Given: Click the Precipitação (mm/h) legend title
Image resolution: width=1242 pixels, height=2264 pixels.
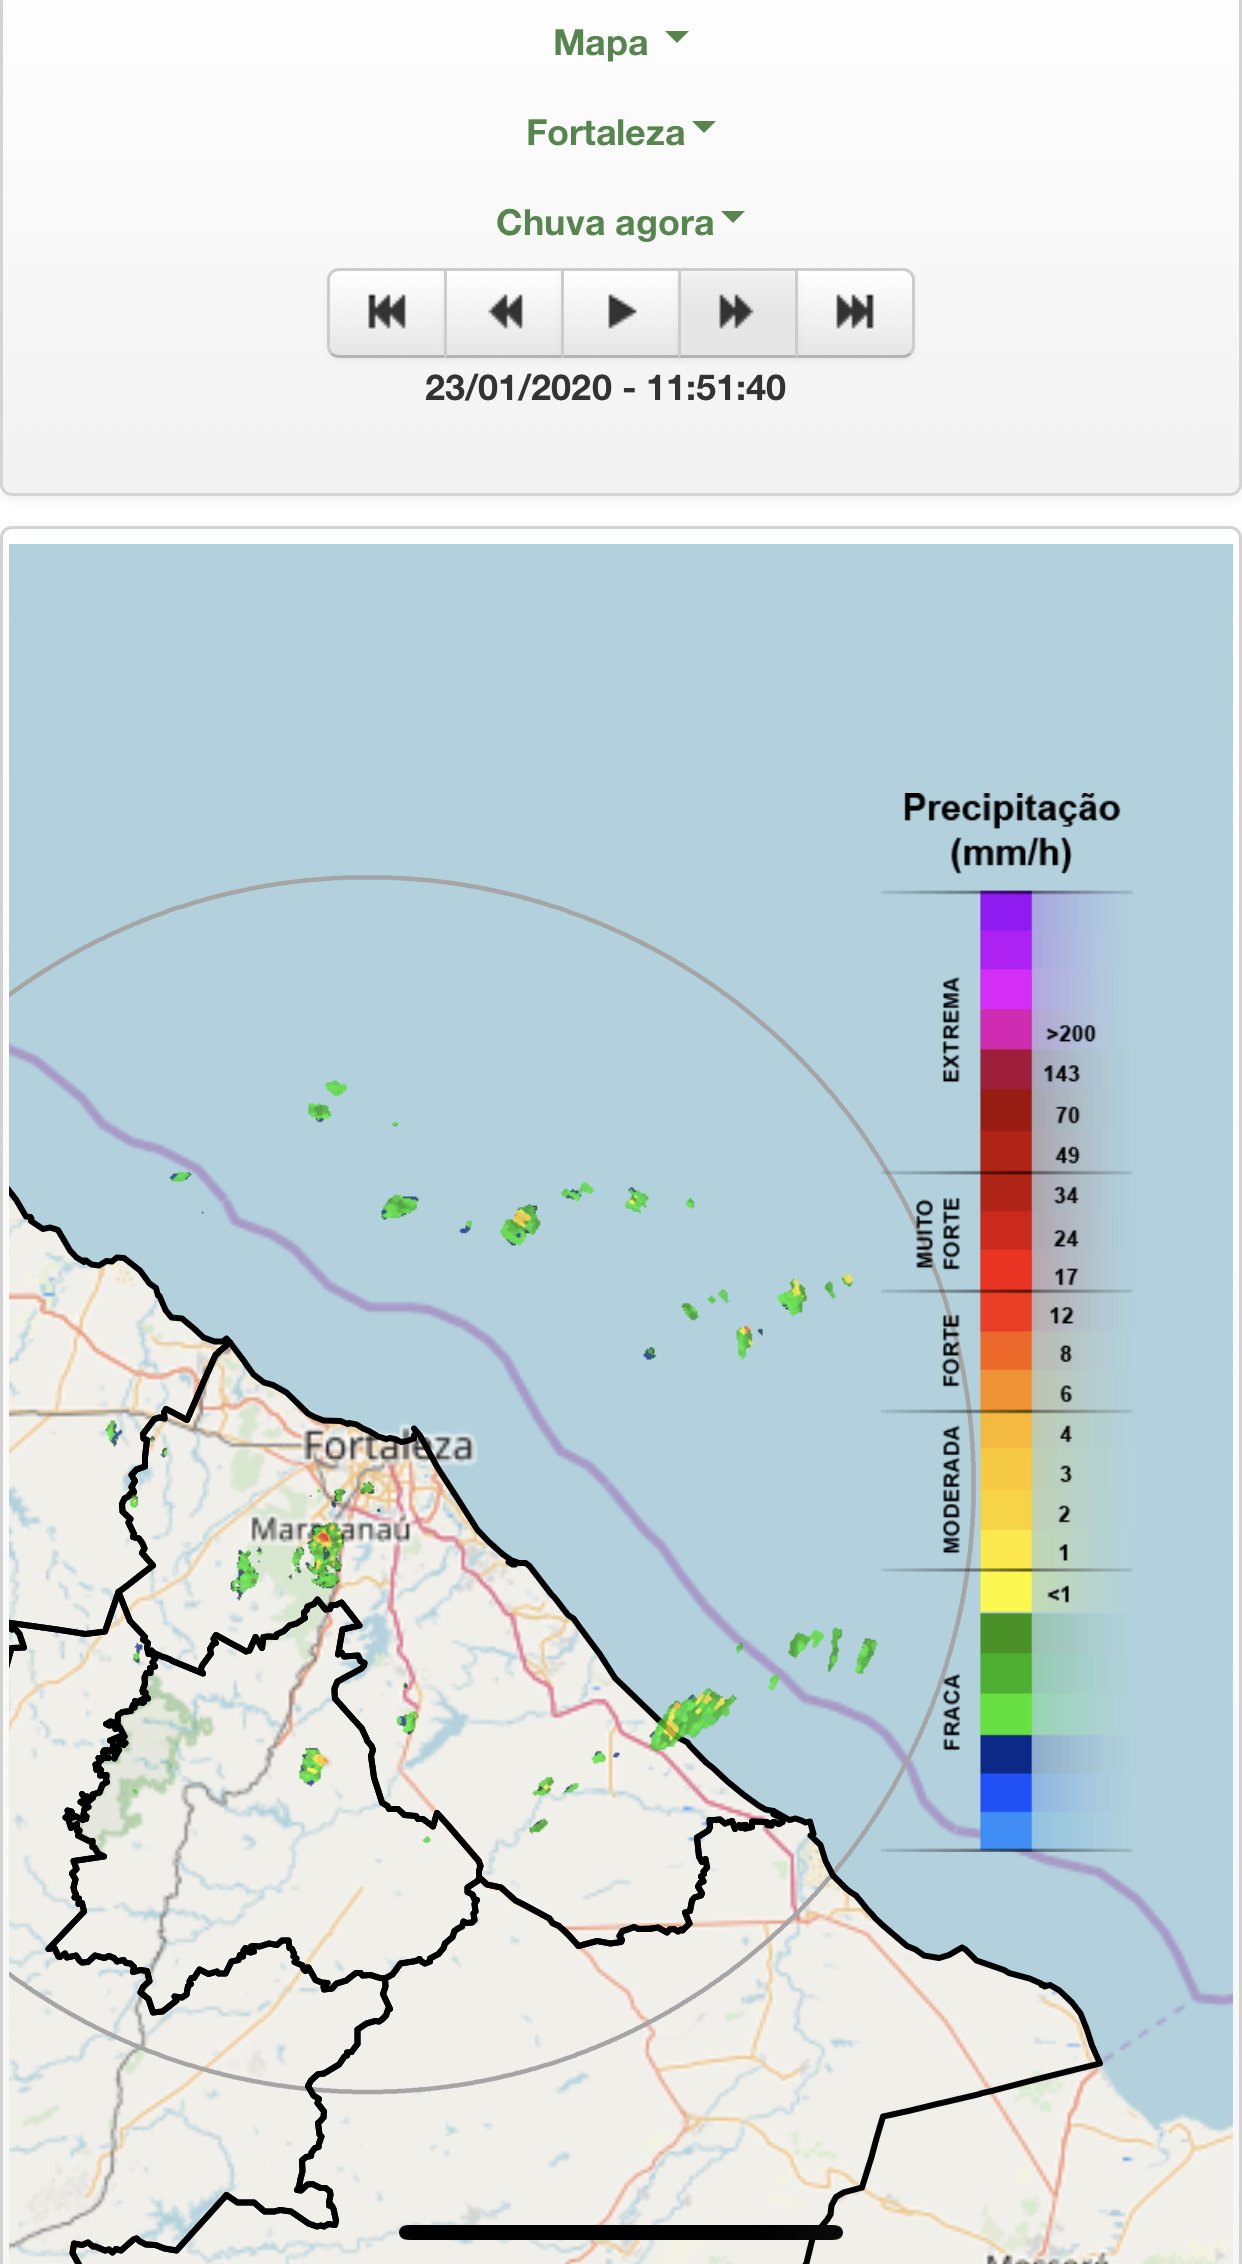Looking at the screenshot, I should pyautogui.click(x=1011, y=830).
